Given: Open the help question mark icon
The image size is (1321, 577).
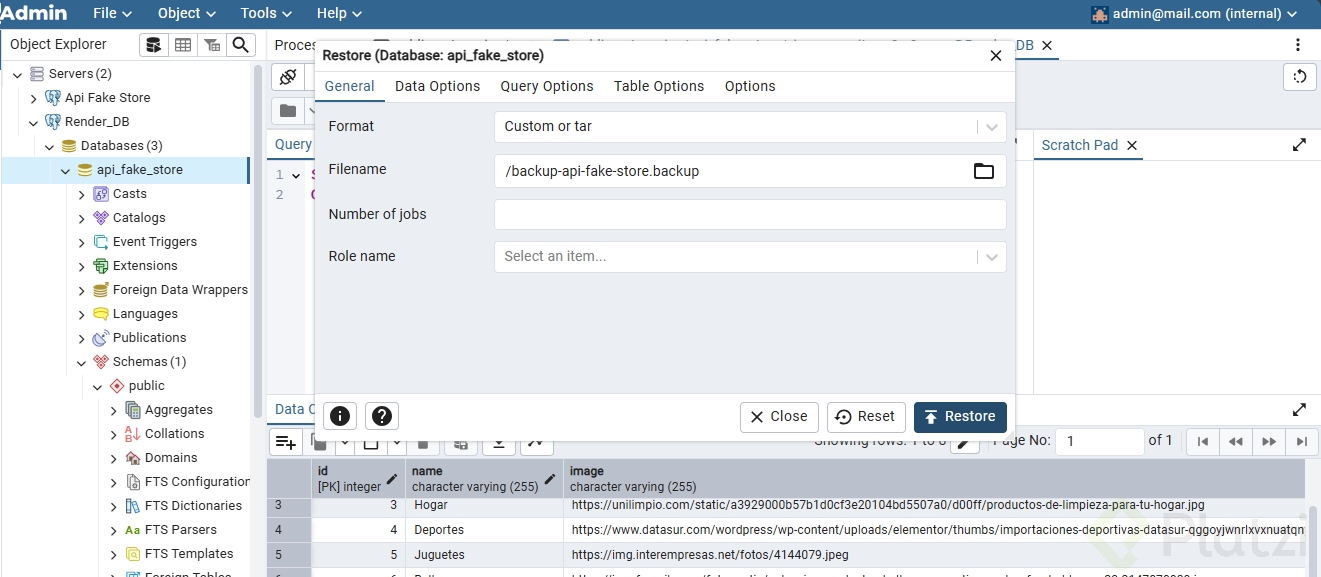Looking at the screenshot, I should point(381,417).
